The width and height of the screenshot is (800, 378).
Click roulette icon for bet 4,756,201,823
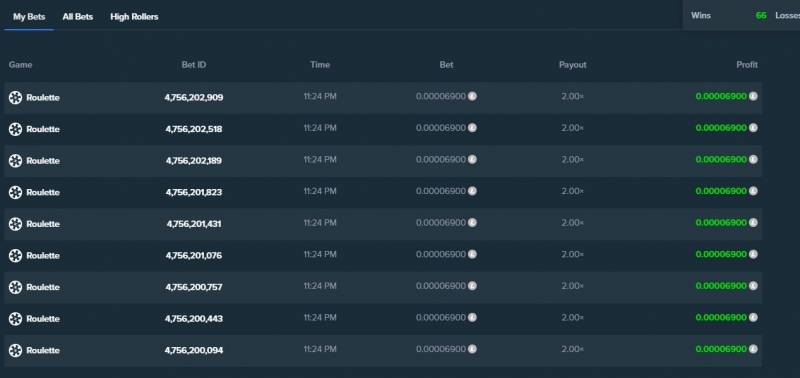[15, 192]
